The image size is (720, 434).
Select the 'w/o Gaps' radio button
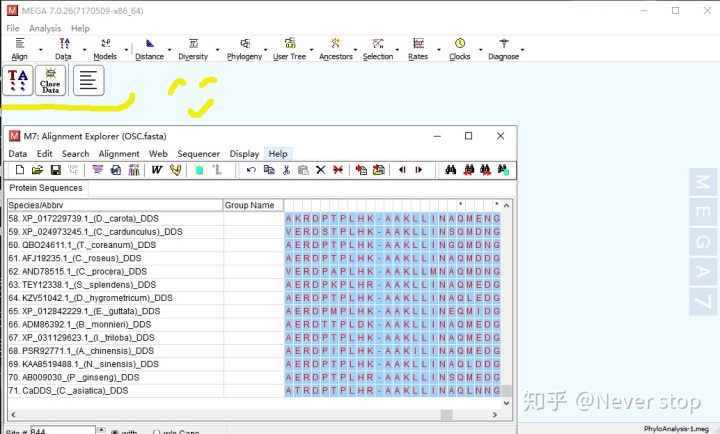157,432
